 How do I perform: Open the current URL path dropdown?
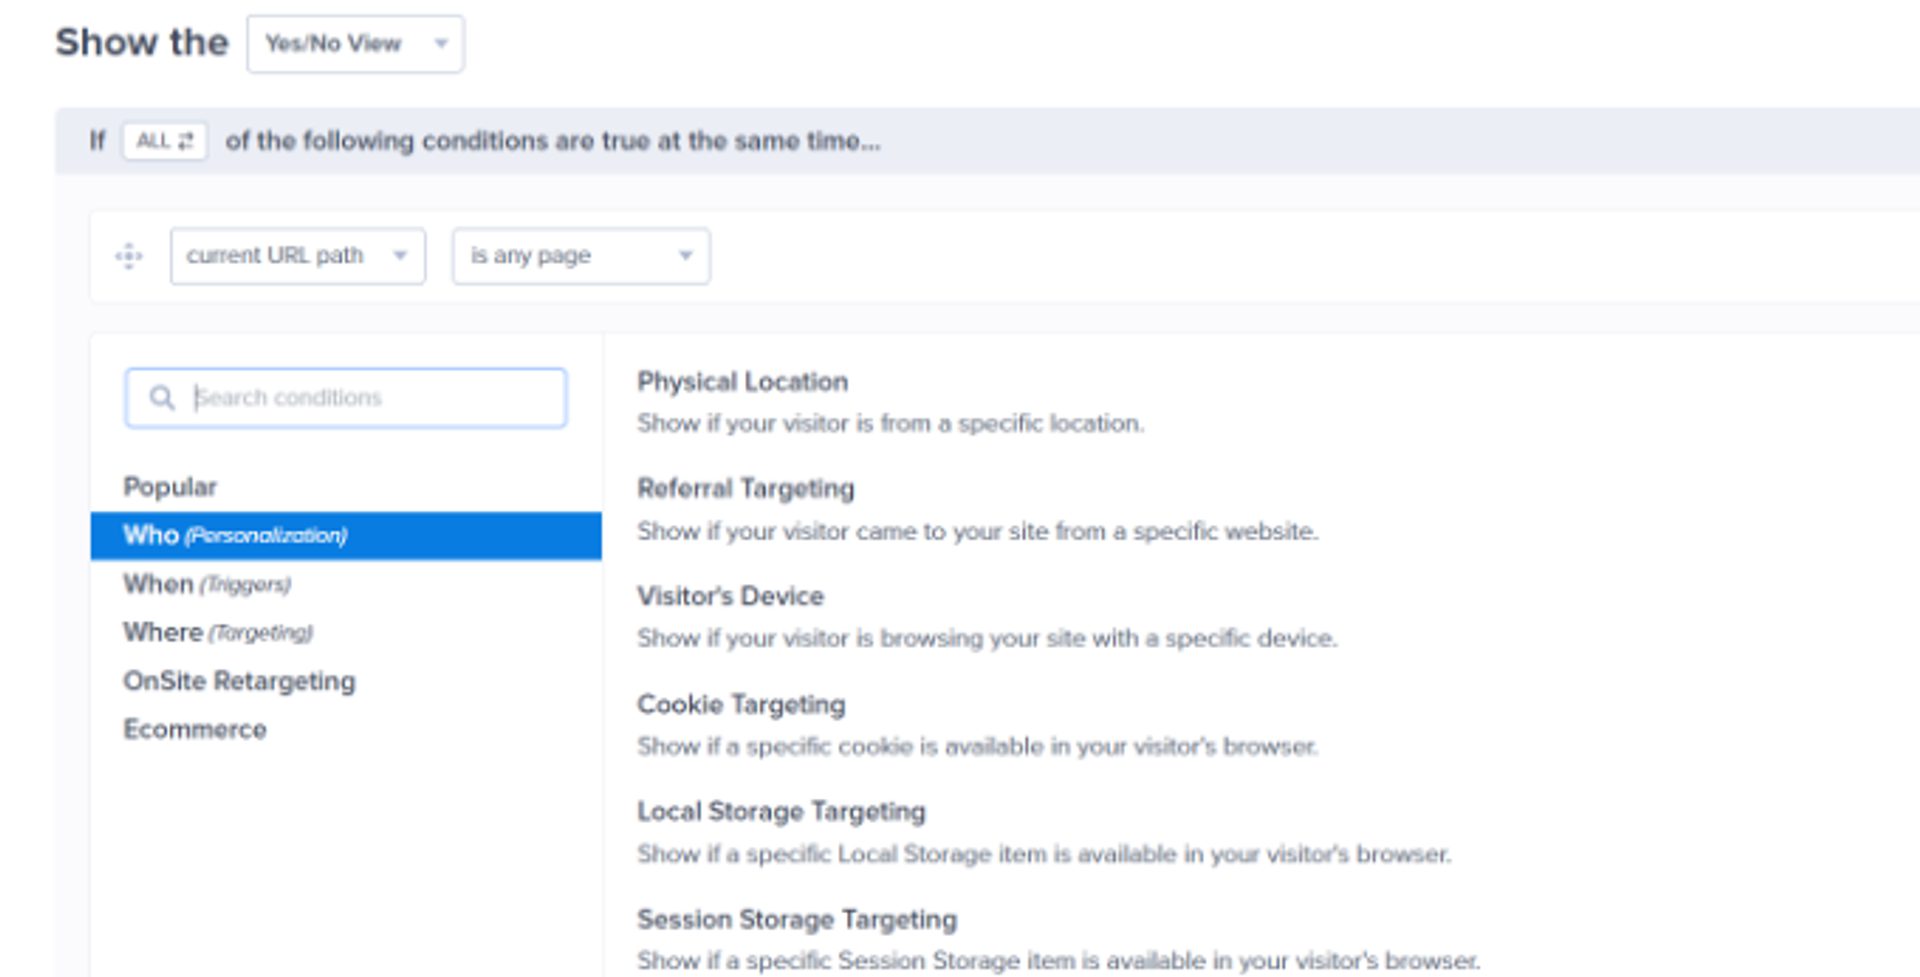pyautogui.click(x=296, y=256)
